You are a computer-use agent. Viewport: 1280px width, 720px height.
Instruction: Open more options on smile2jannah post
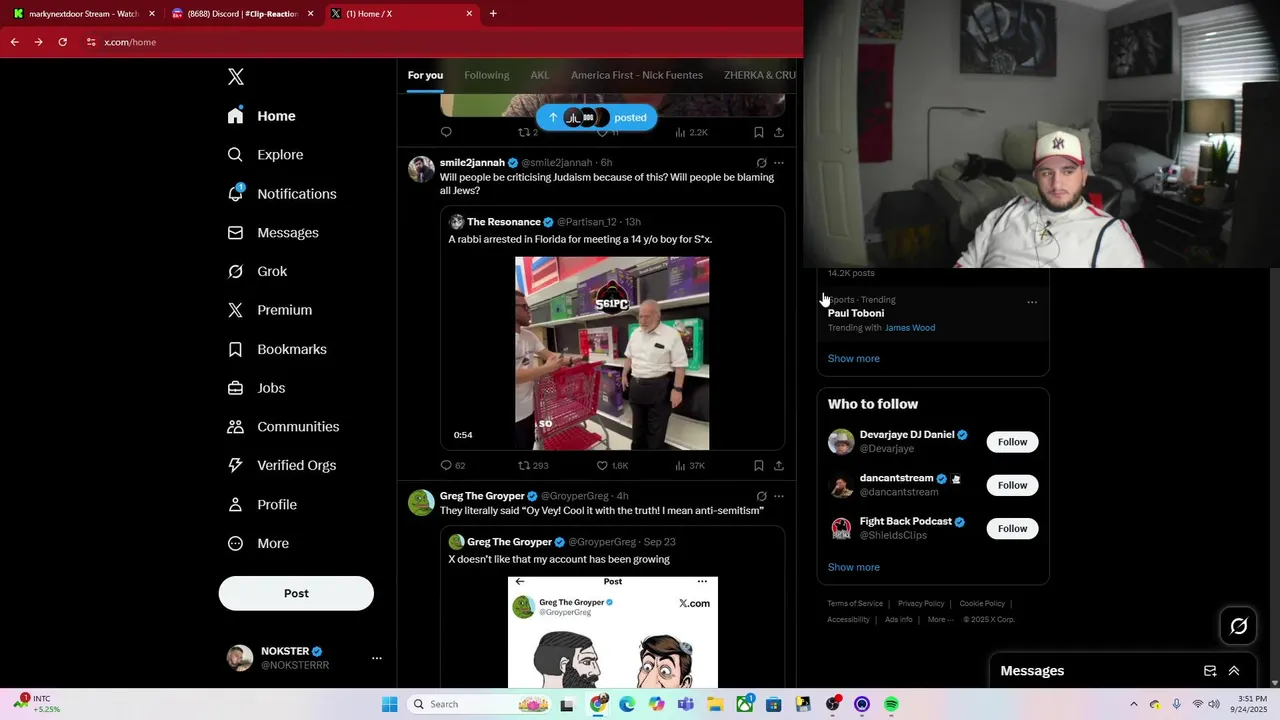tap(779, 162)
